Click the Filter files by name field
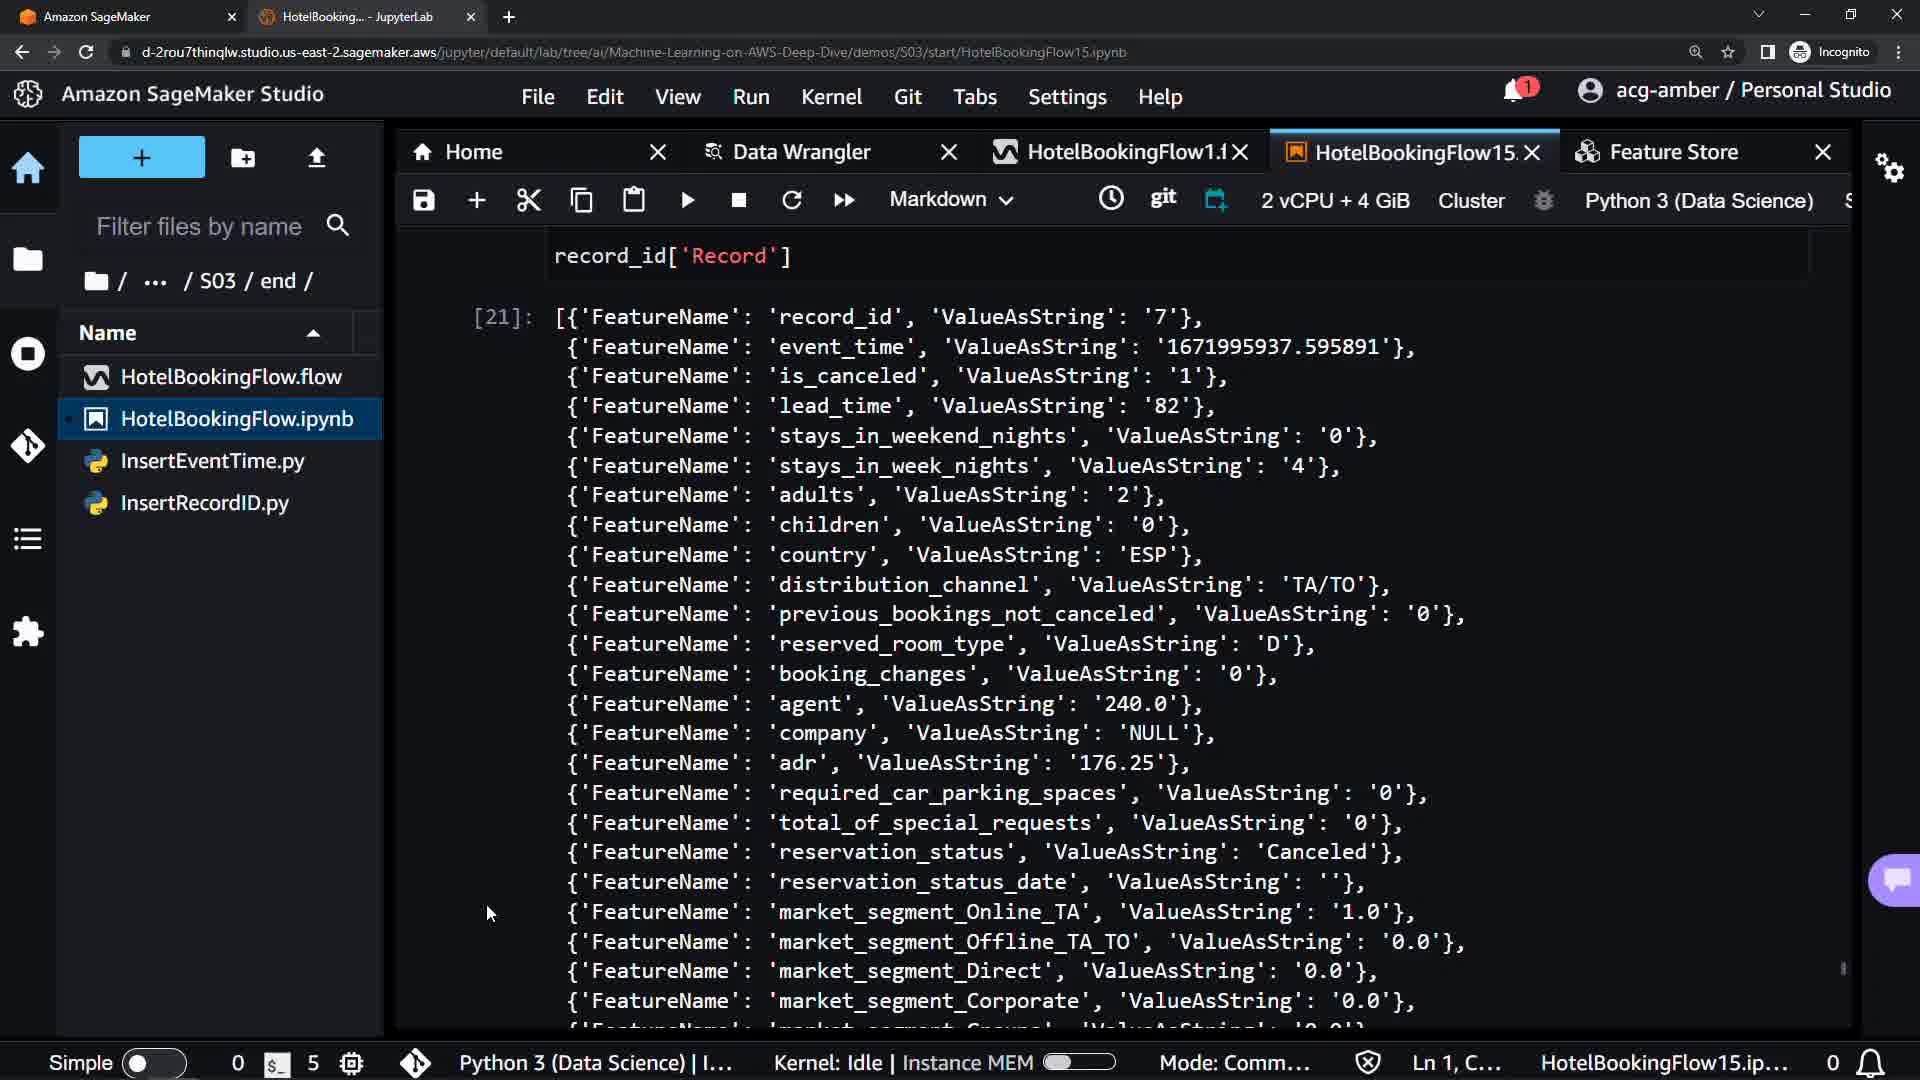The image size is (1920, 1080). pos(199,227)
